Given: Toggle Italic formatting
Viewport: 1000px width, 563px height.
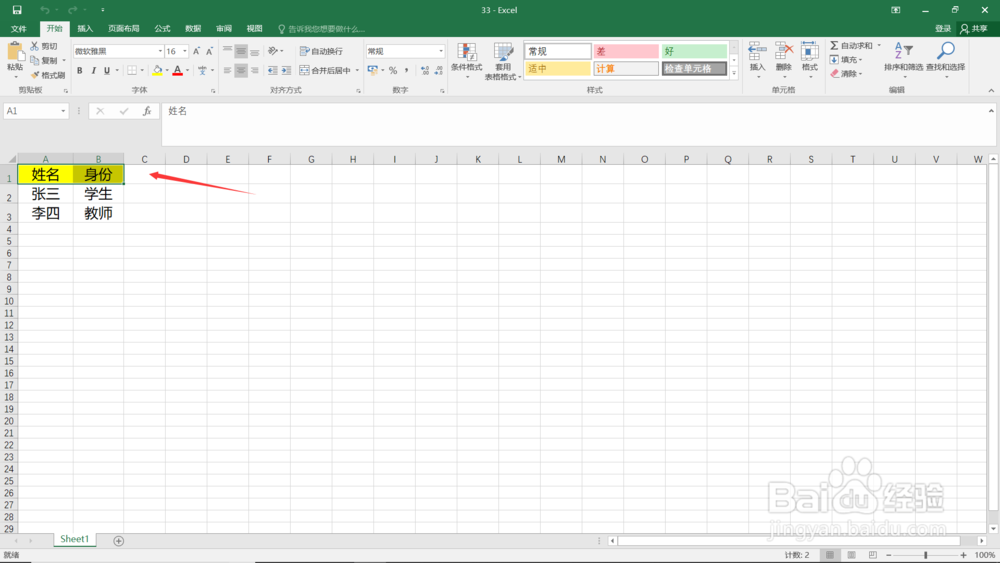Looking at the screenshot, I should click(x=93, y=70).
